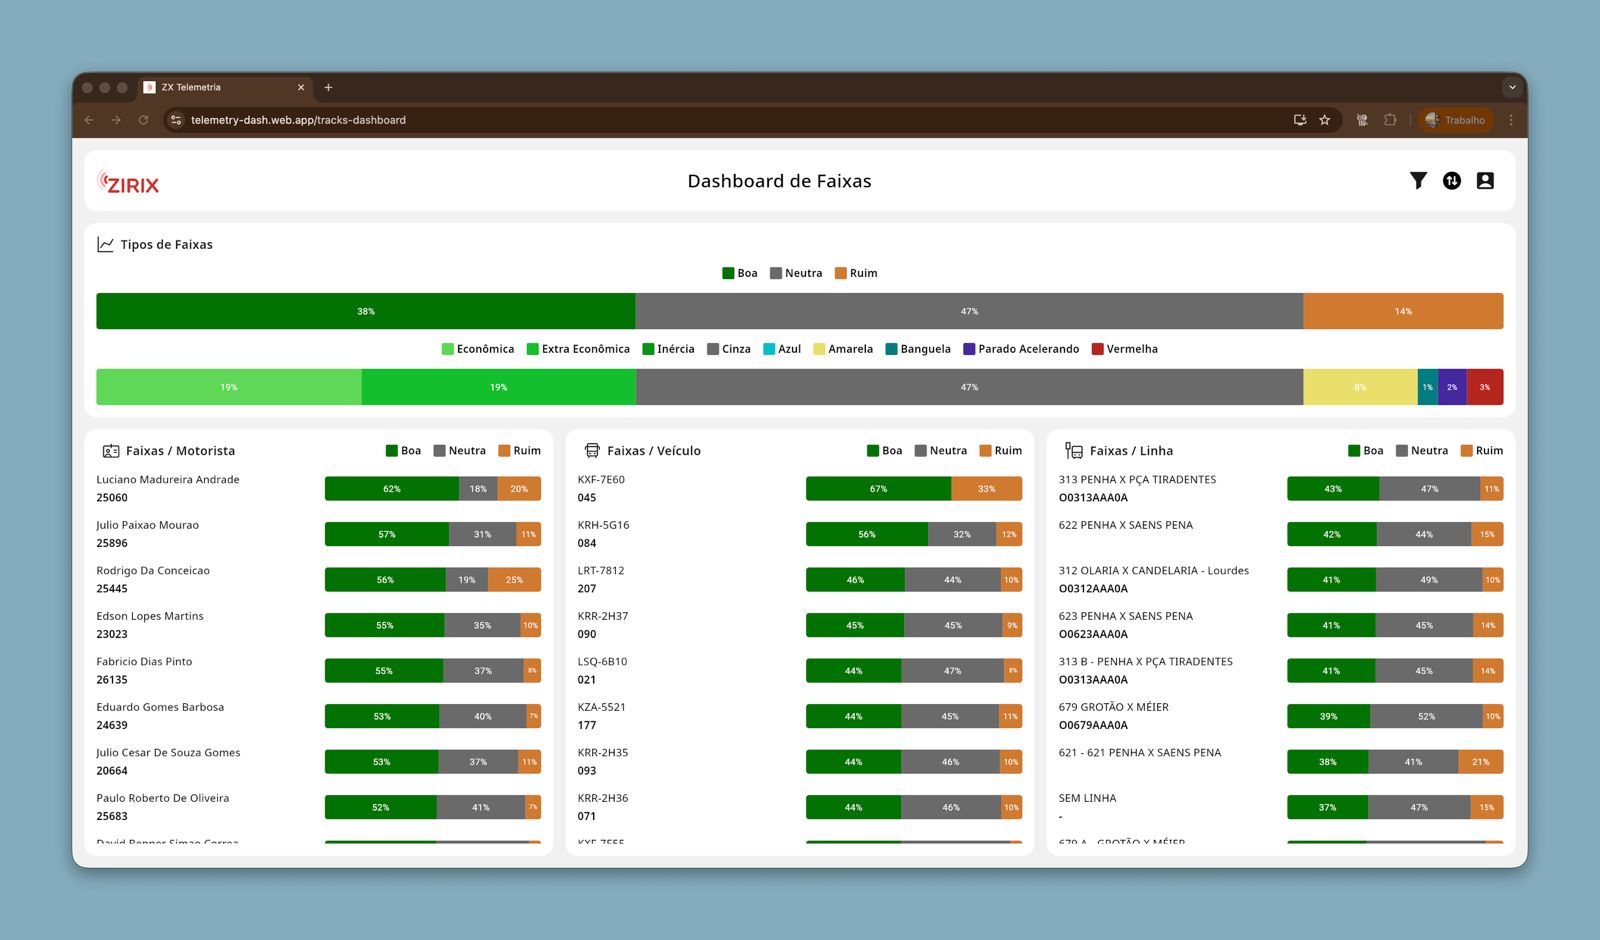
Task: Select line 622 PENHA X SAENS PENA
Action: point(1125,525)
